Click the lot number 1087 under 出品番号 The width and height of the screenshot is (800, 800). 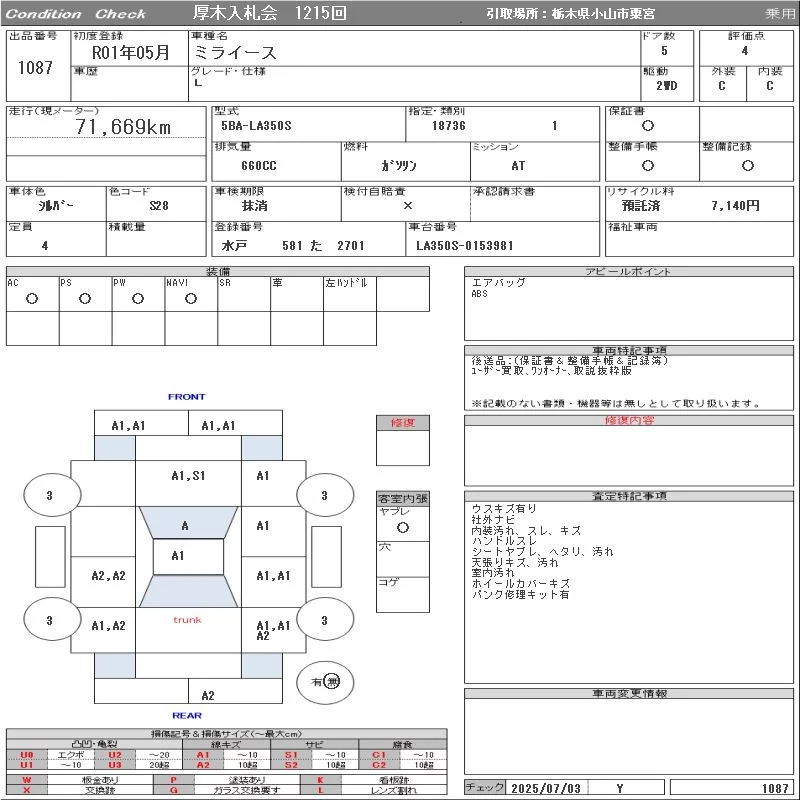coord(35,67)
